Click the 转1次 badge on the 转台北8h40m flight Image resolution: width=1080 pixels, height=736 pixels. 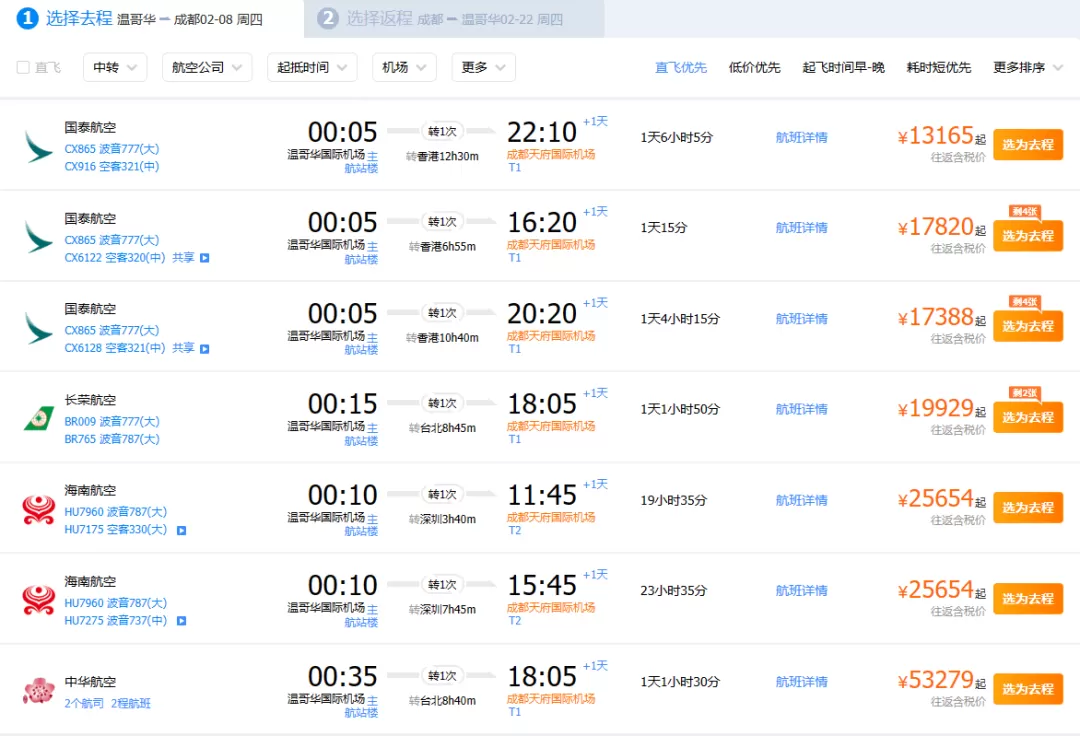pyautogui.click(x=442, y=675)
